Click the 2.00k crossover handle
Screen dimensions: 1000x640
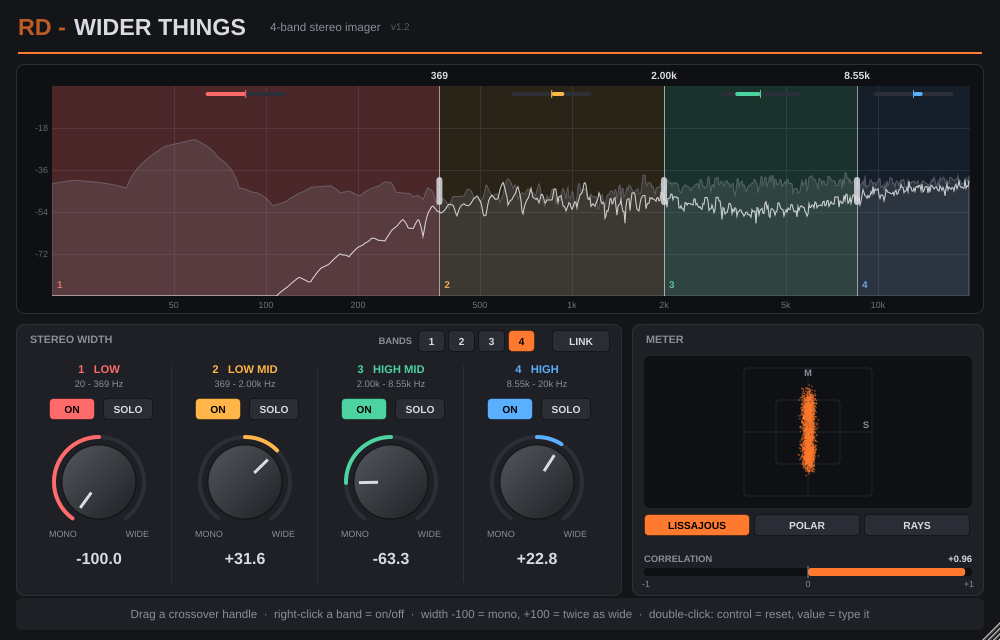[665, 191]
